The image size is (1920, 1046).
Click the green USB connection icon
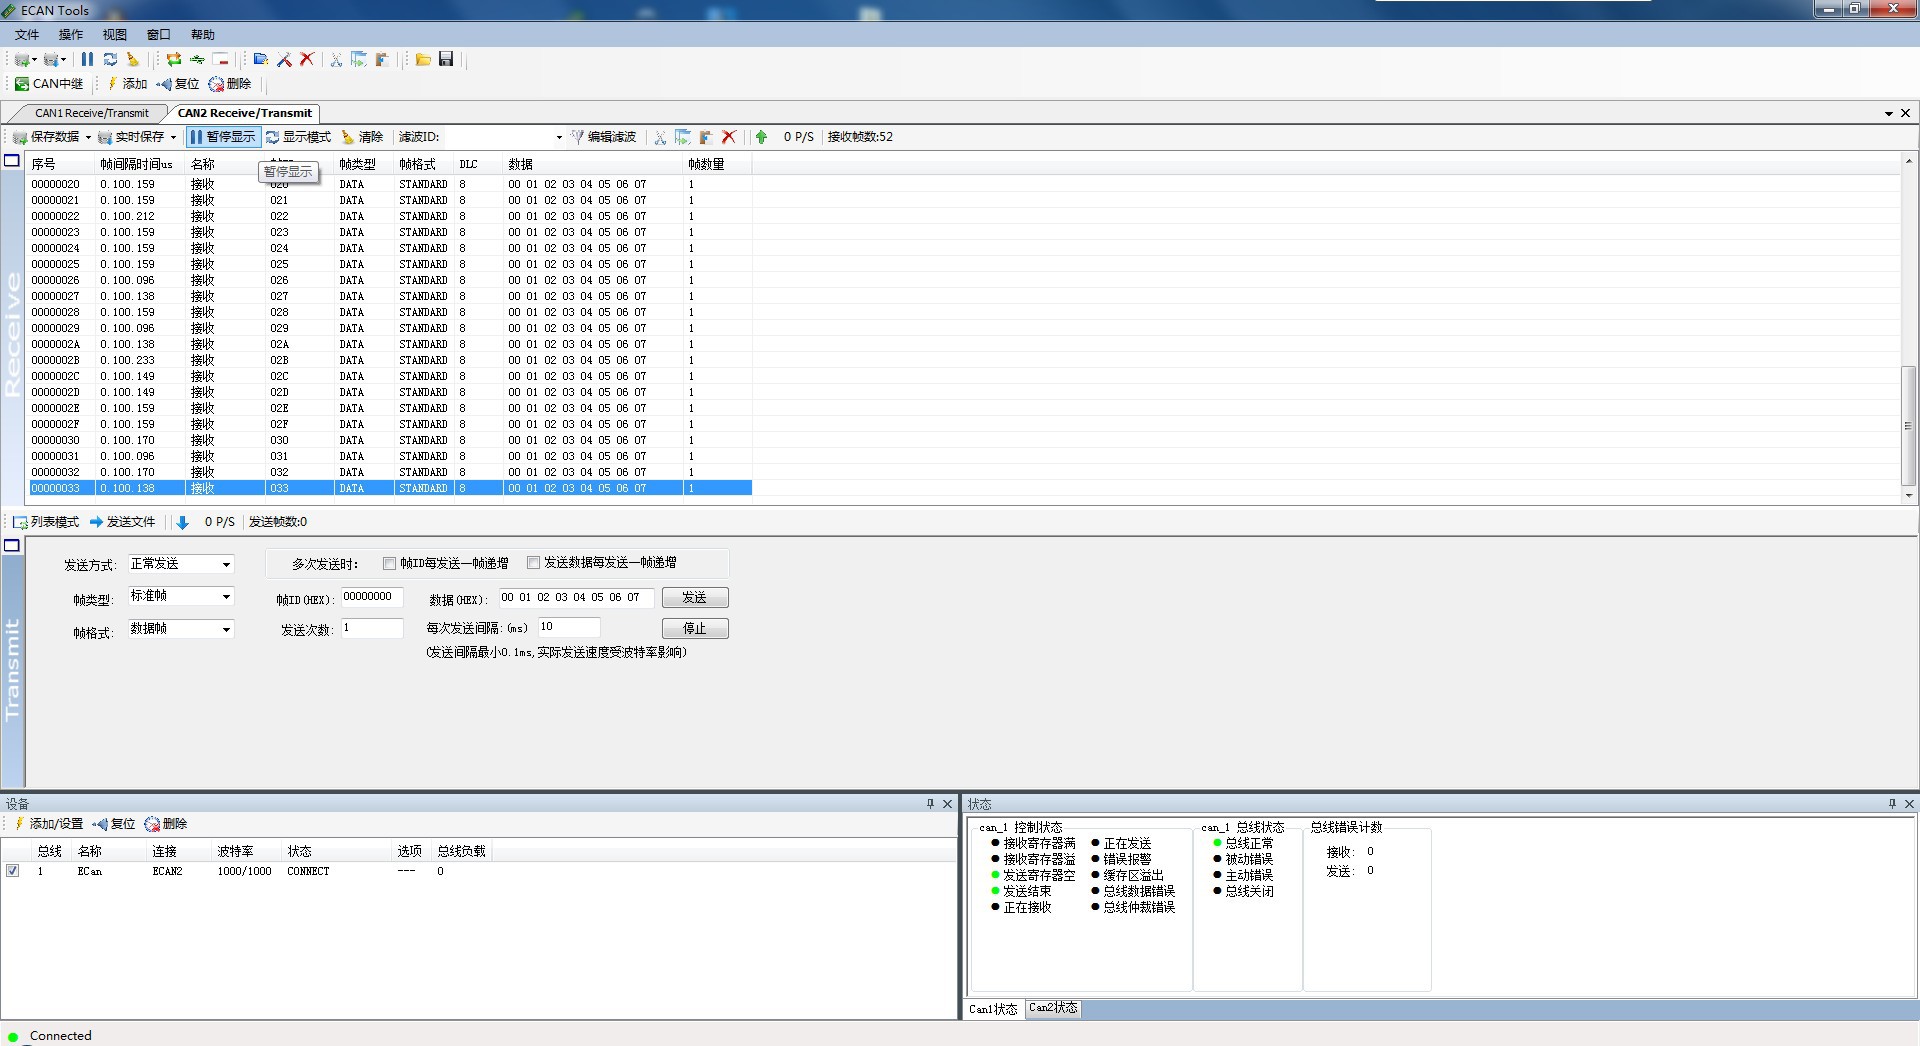click(197, 60)
